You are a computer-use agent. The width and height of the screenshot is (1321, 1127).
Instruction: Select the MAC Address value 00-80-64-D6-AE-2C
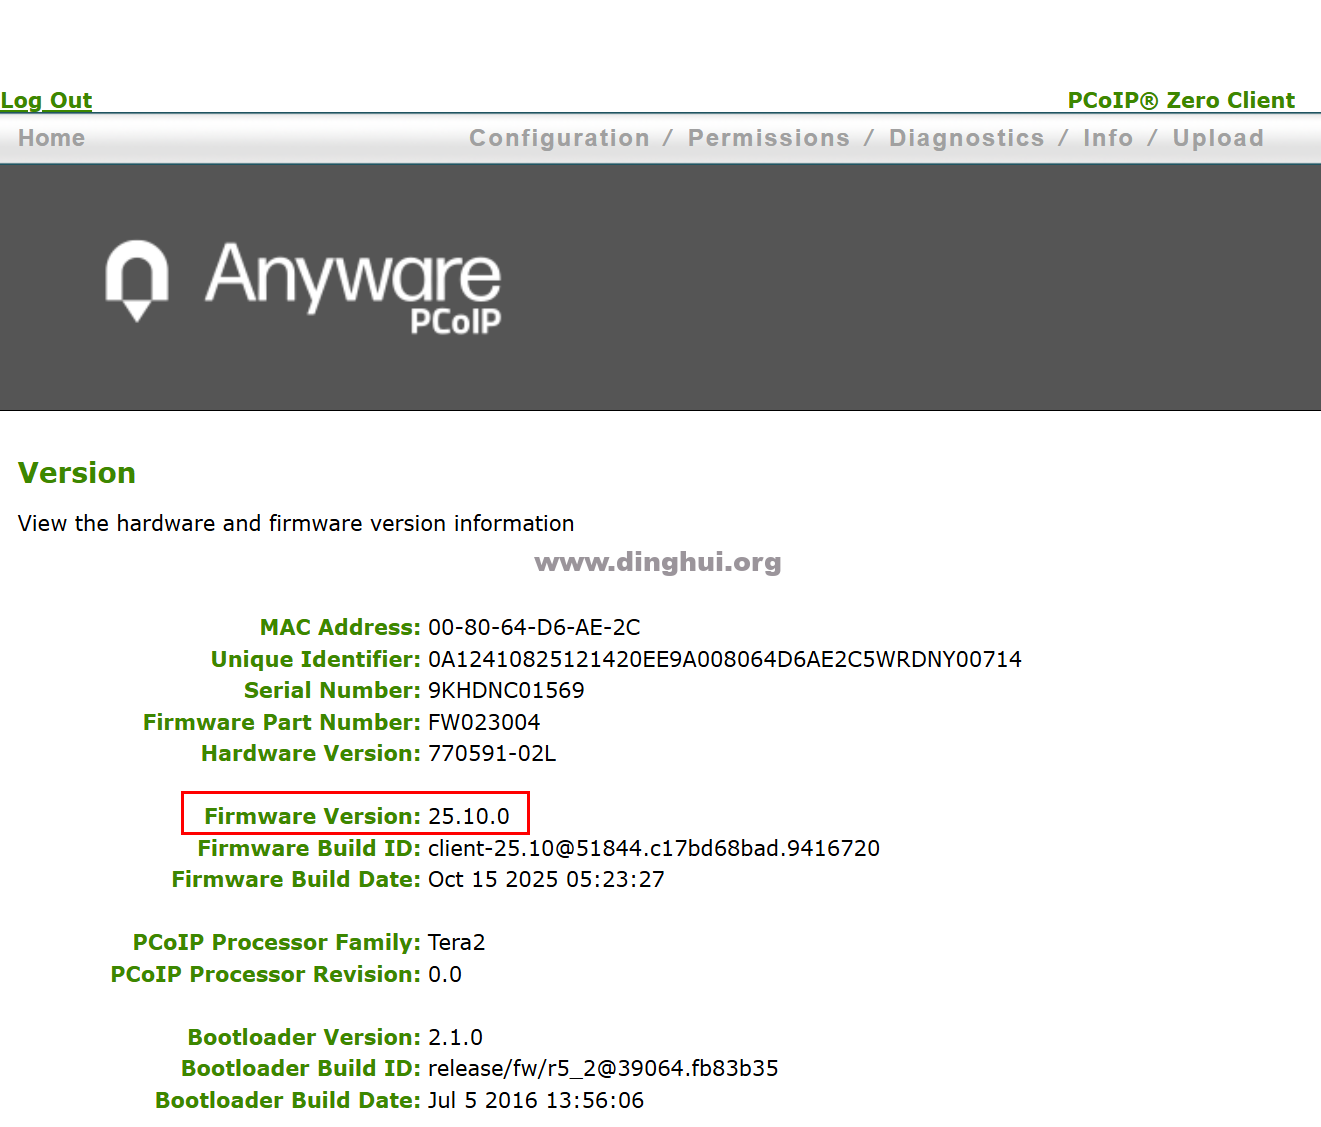(x=534, y=628)
